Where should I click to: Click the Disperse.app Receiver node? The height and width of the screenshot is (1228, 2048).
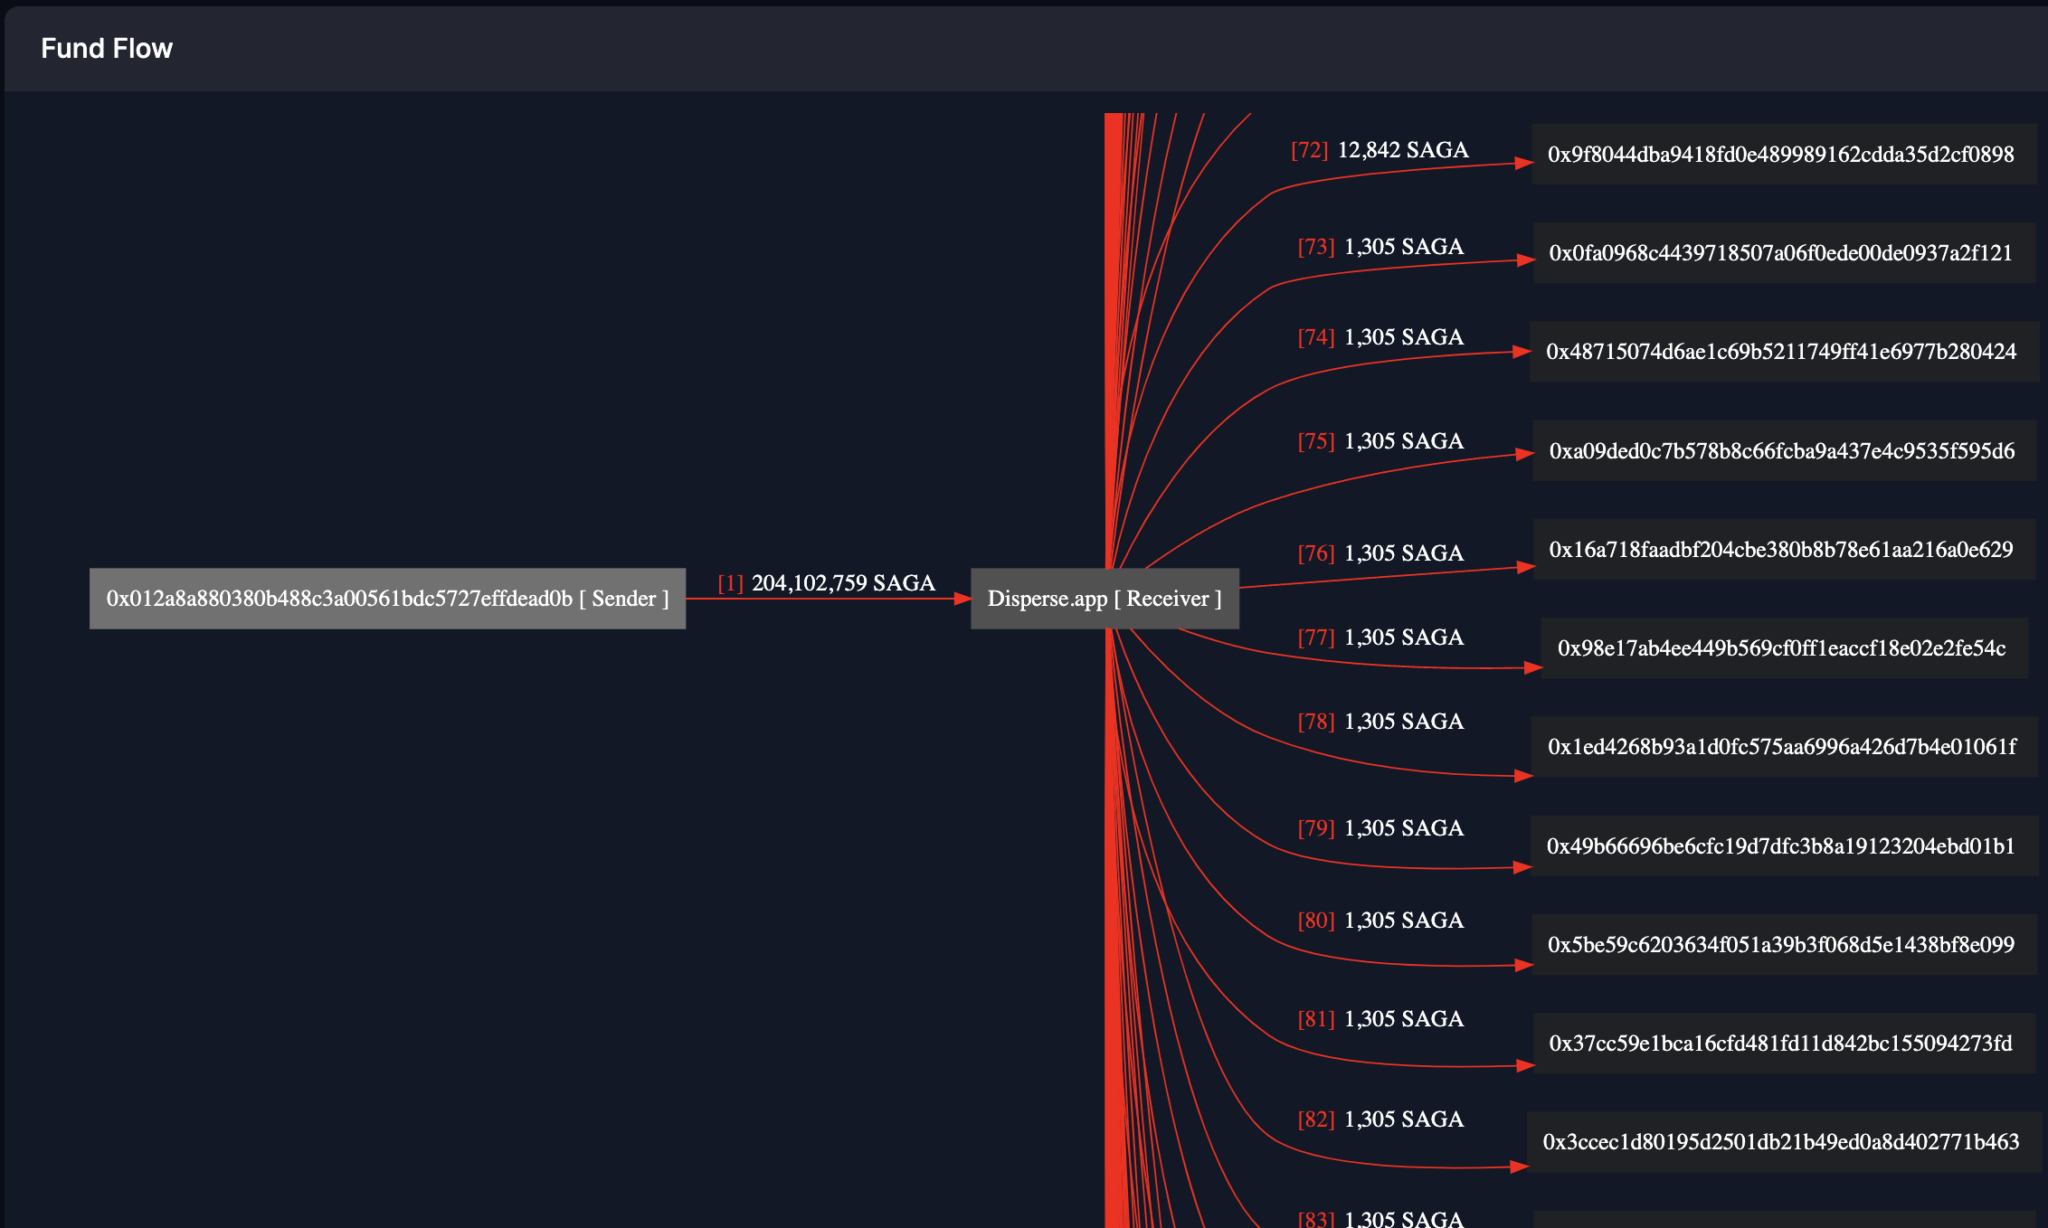click(1104, 598)
